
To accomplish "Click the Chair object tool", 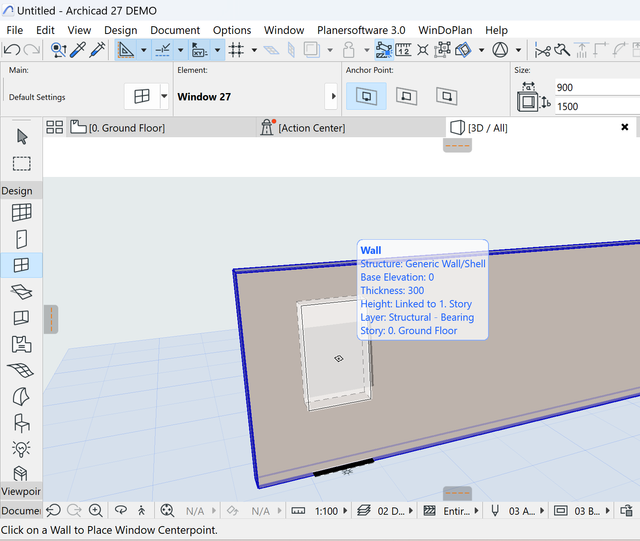I will point(21,423).
